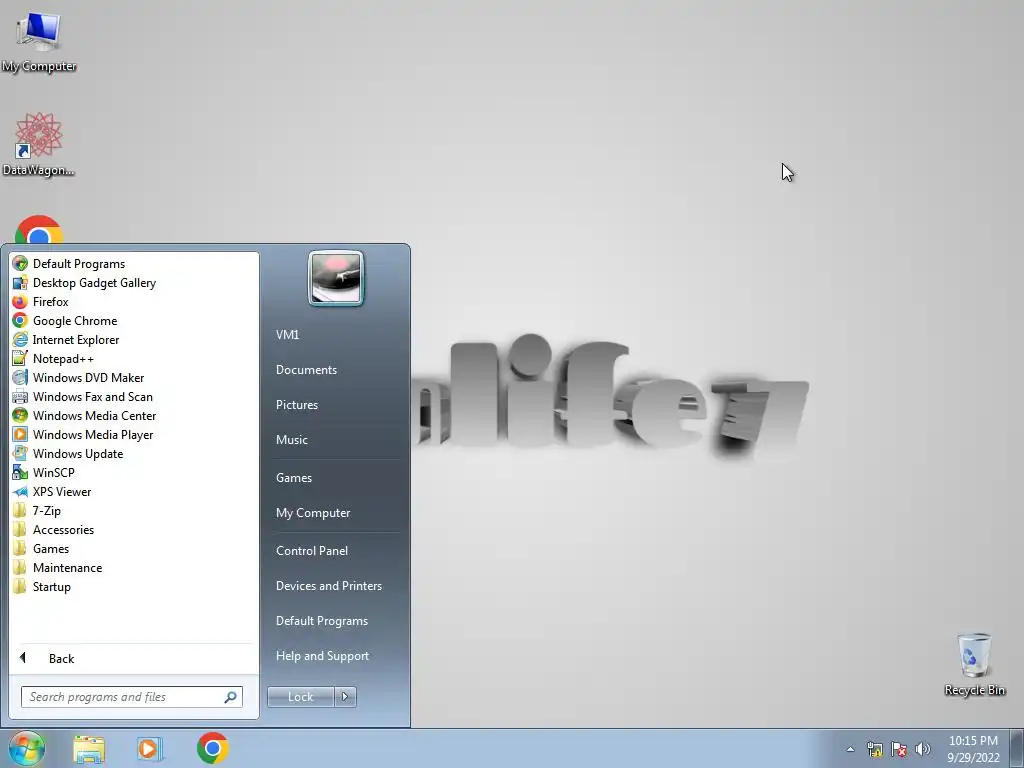1024x768 pixels.
Task: Click the volume speaker tray icon
Action: [x=923, y=749]
